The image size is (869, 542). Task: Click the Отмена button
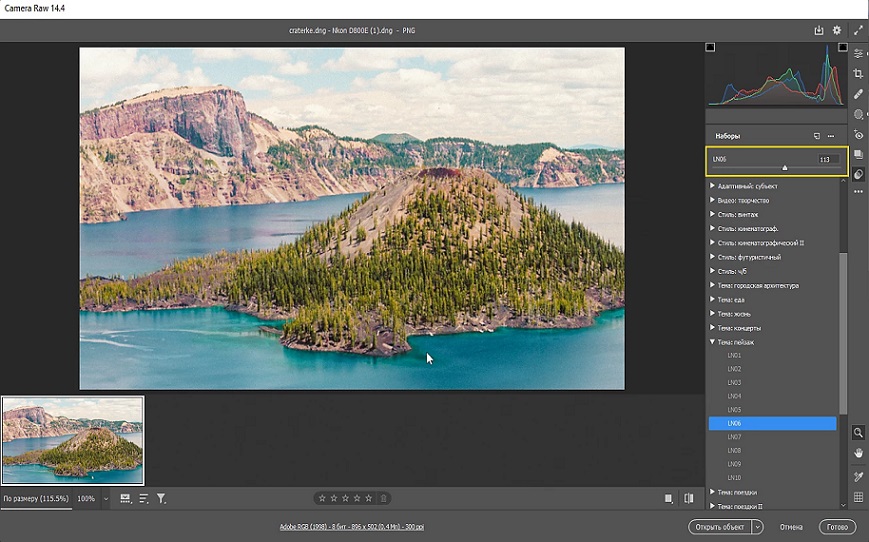[791, 527]
